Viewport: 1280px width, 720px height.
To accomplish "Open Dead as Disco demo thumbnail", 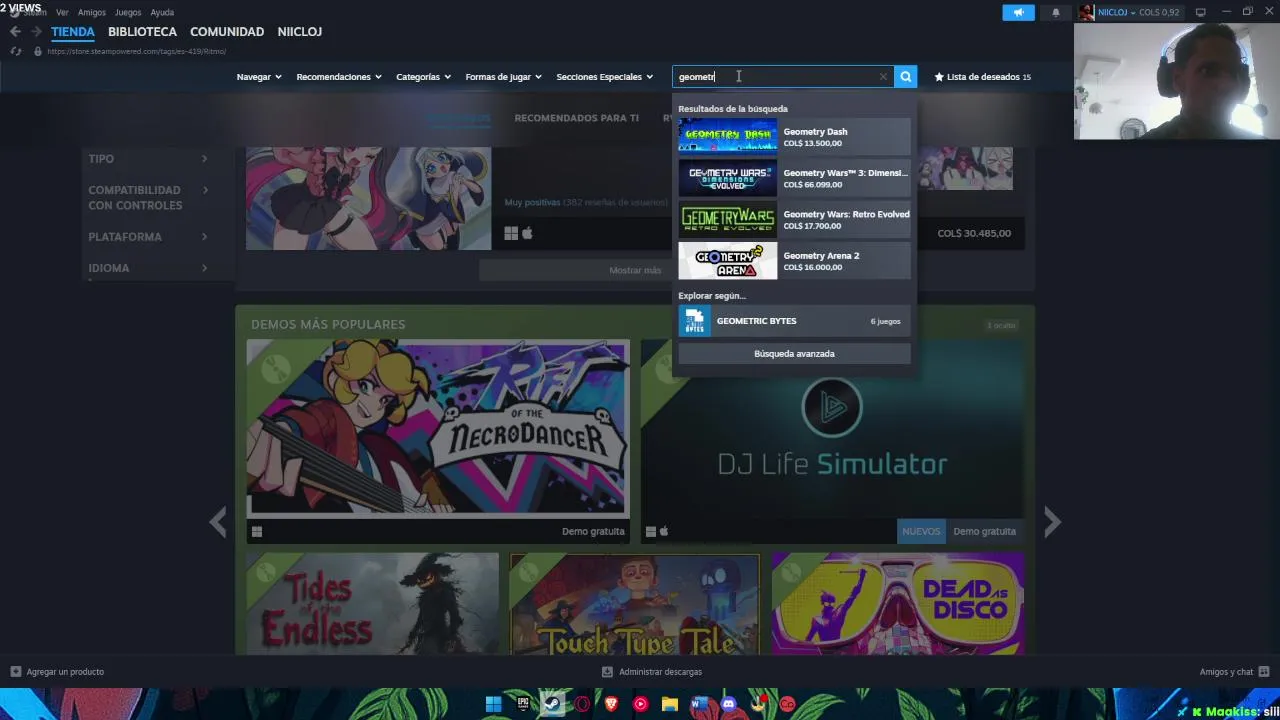I will [897, 603].
